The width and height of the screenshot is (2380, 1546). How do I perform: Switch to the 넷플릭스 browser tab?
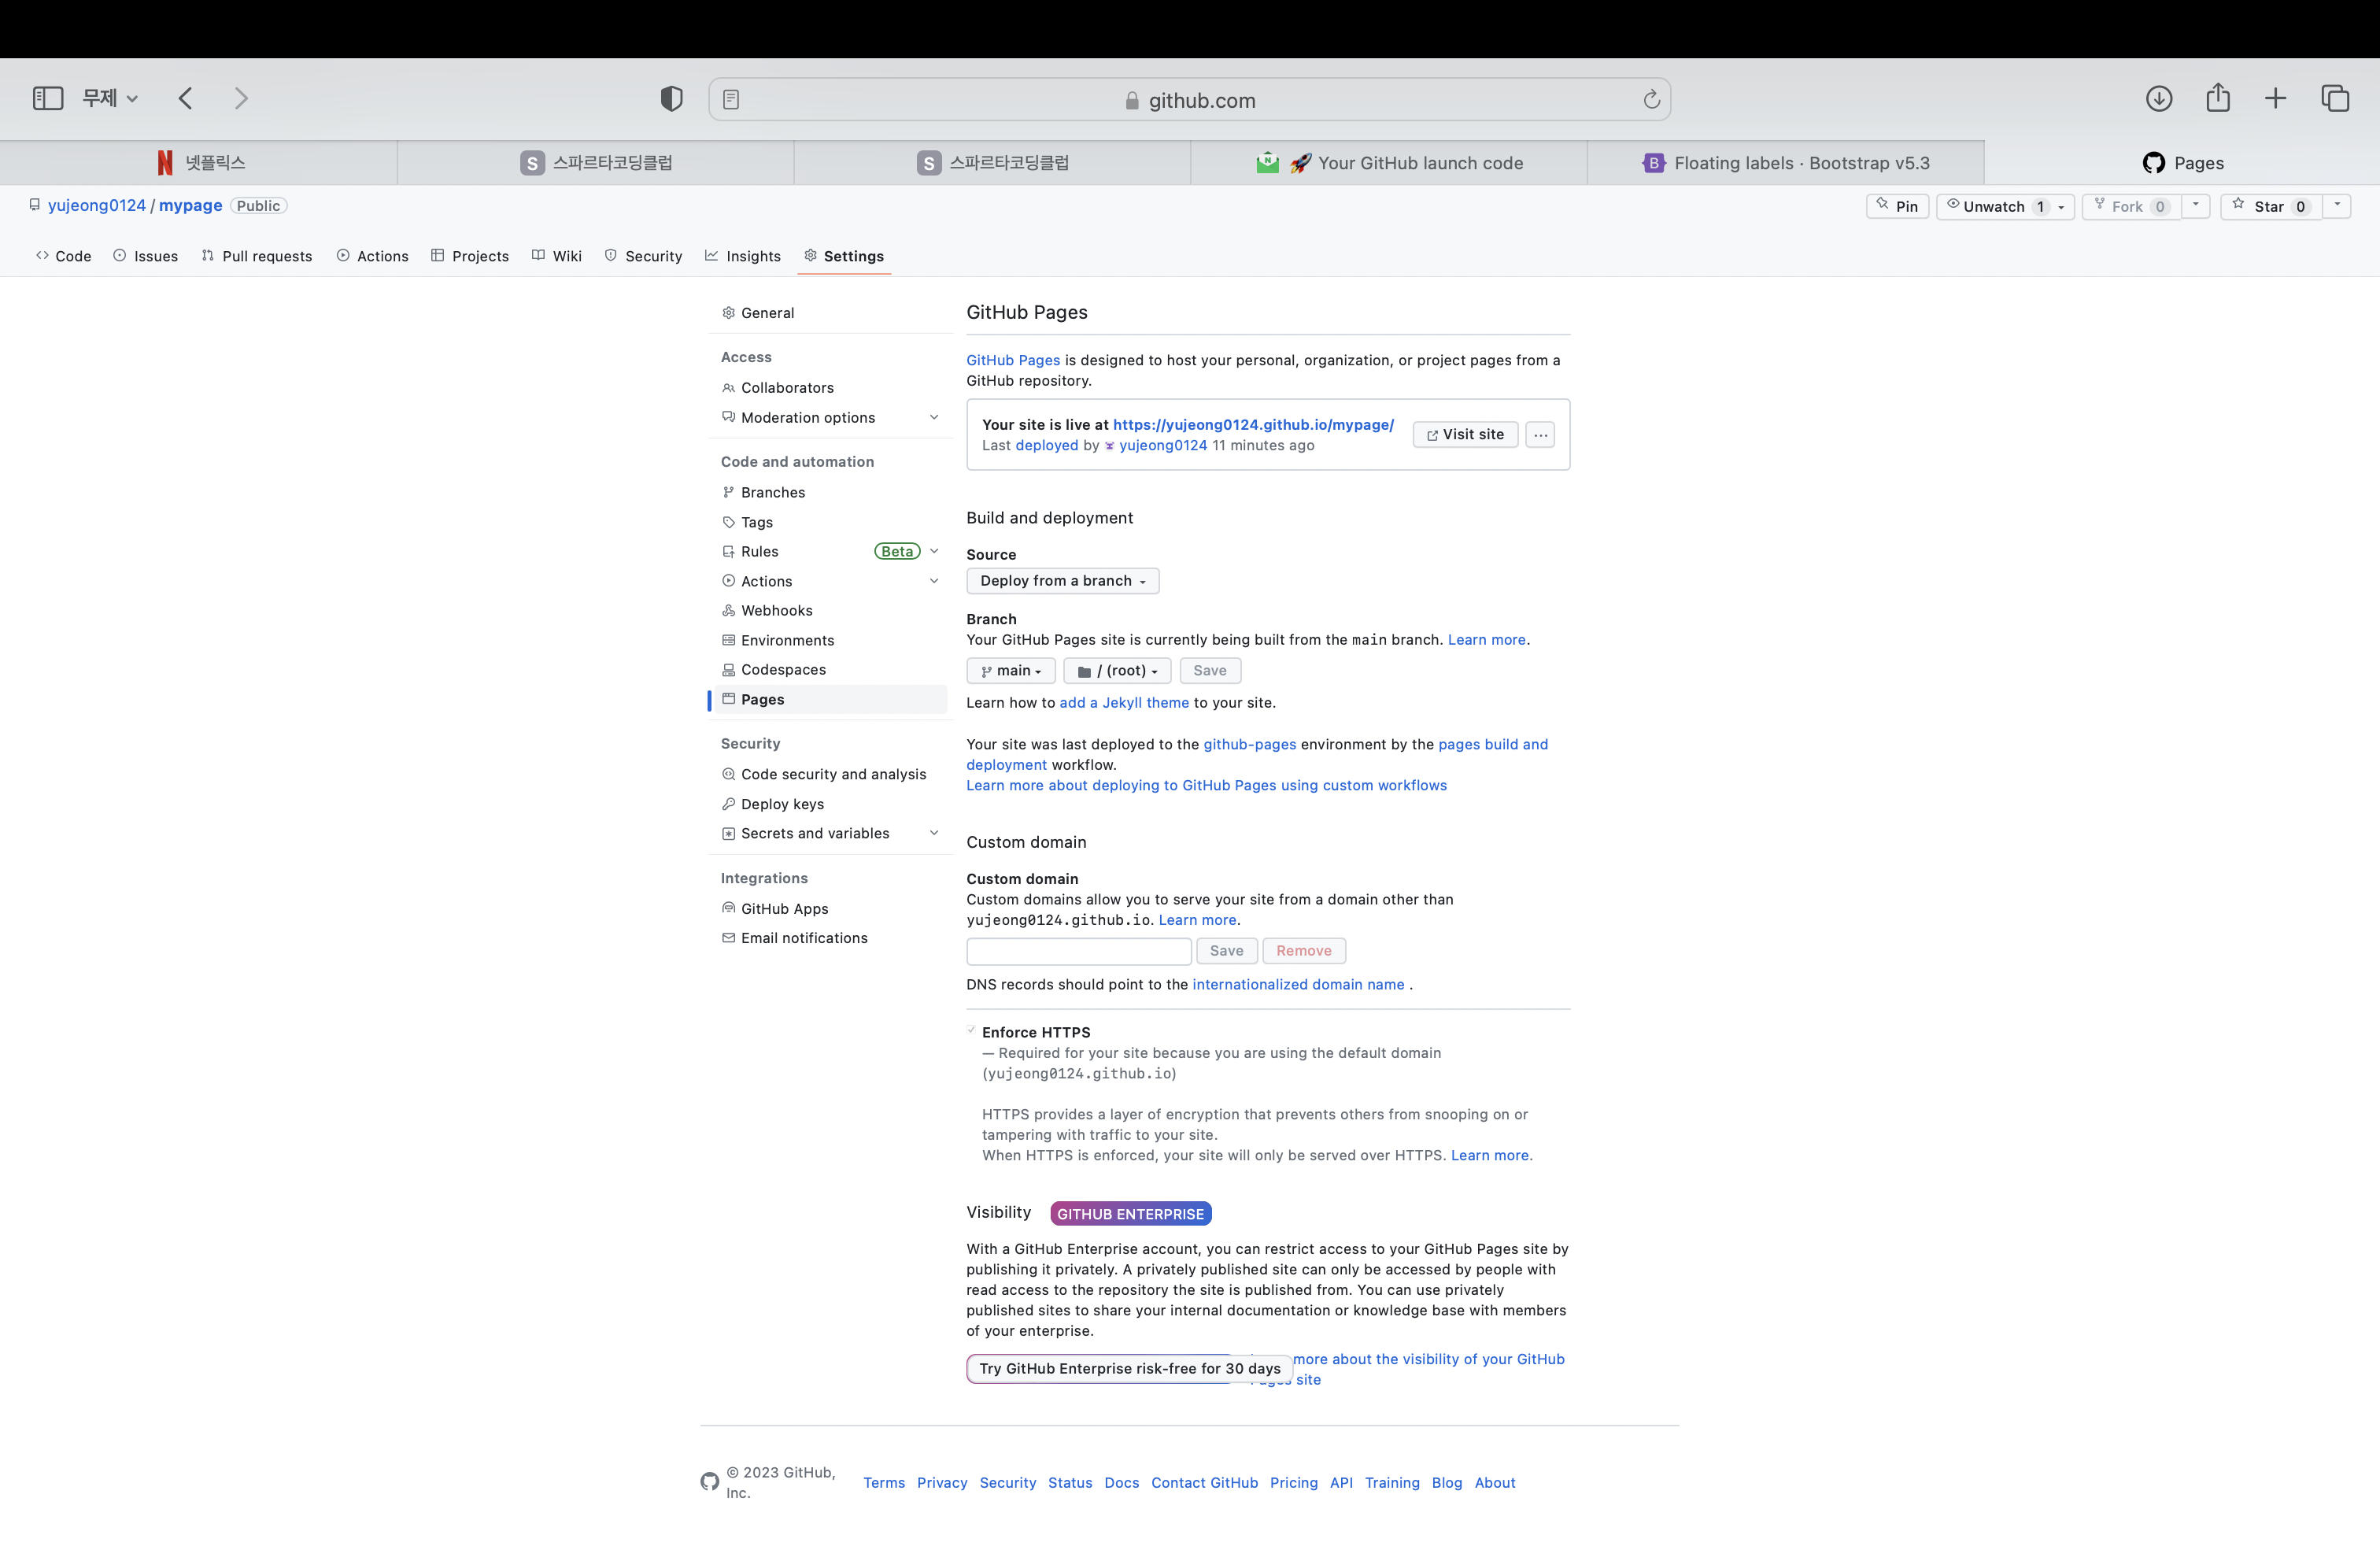[x=199, y=163]
